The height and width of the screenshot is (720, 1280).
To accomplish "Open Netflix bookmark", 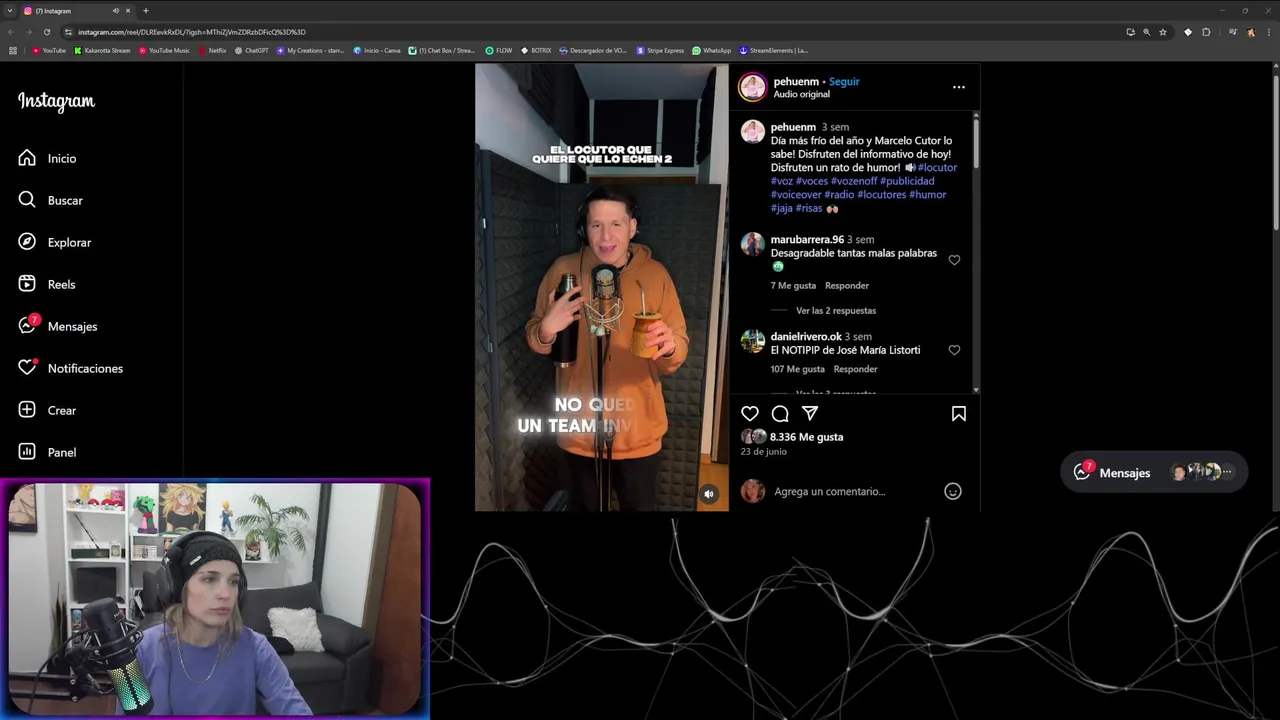I will click(x=213, y=50).
